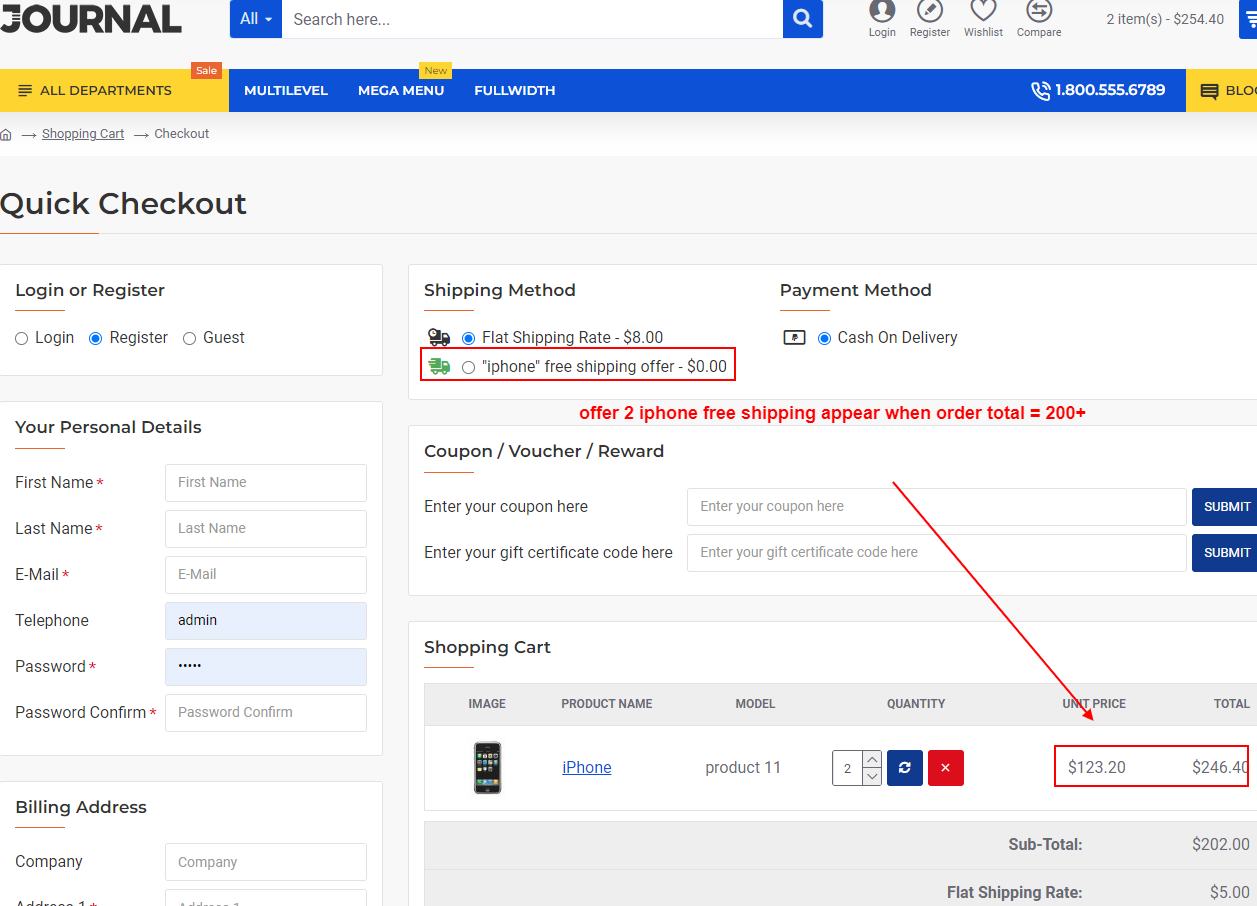Choose Flat Shipping Rate - $8.00
Image resolution: width=1257 pixels, height=906 pixels.
click(x=469, y=339)
